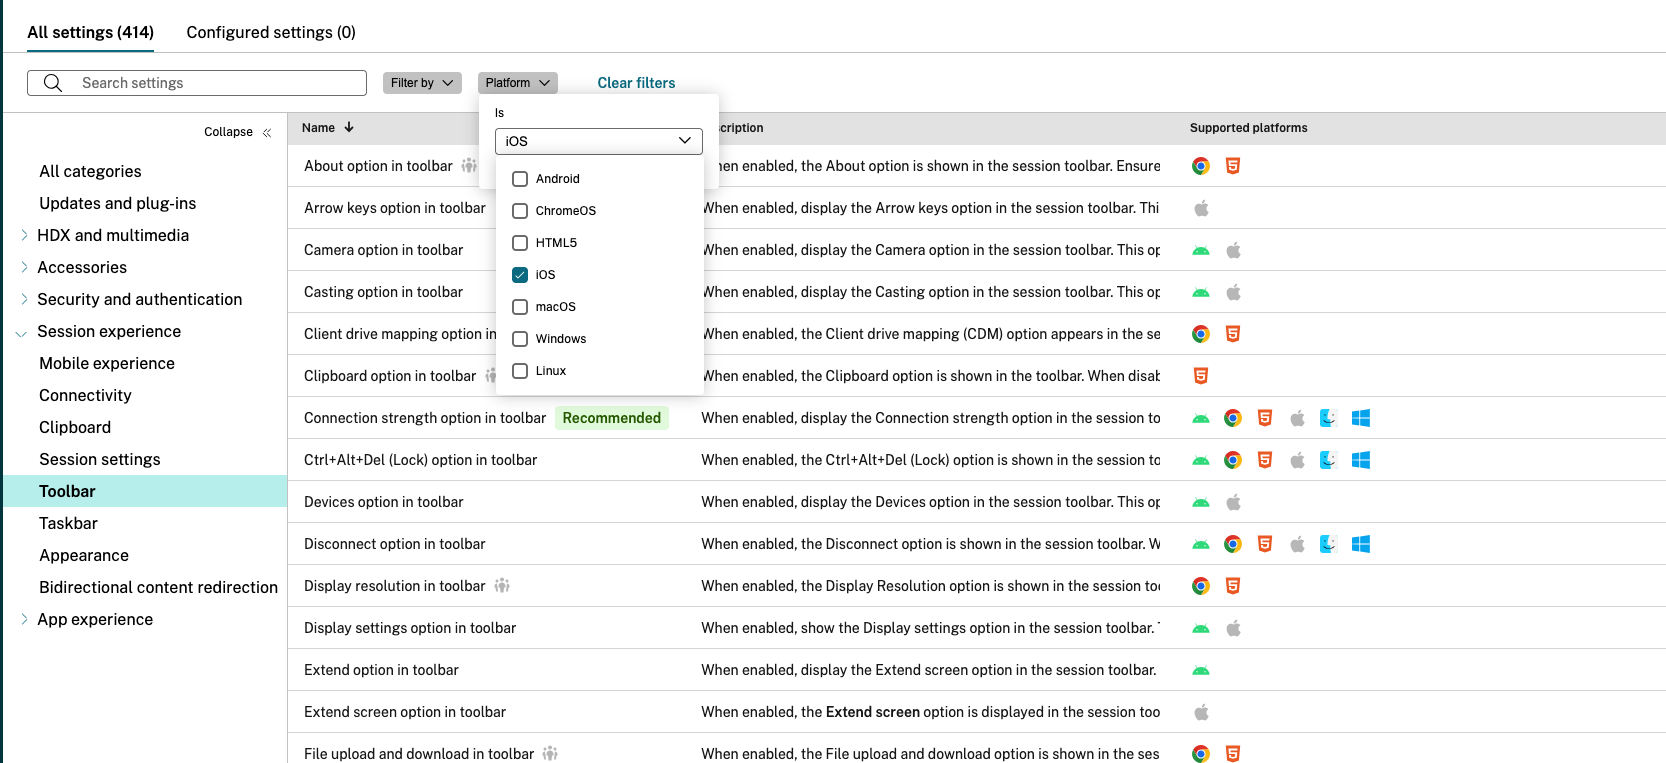The image size is (1666, 763).
Task: Click the Name column sort arrow
Action: click(349, 128)
